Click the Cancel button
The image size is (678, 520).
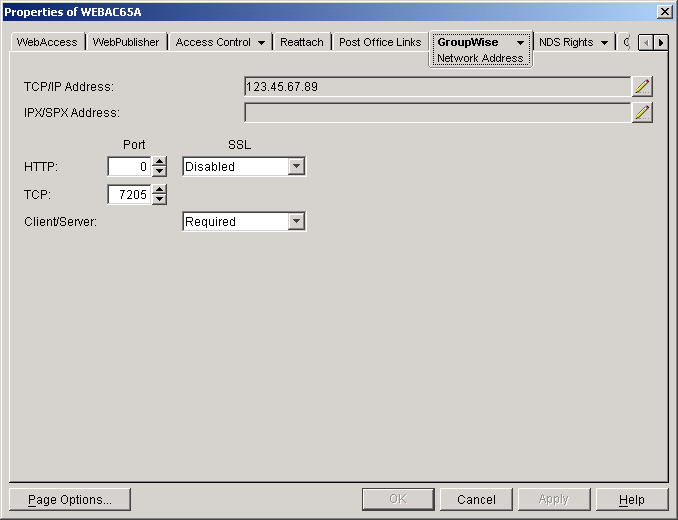click(476, 500)
